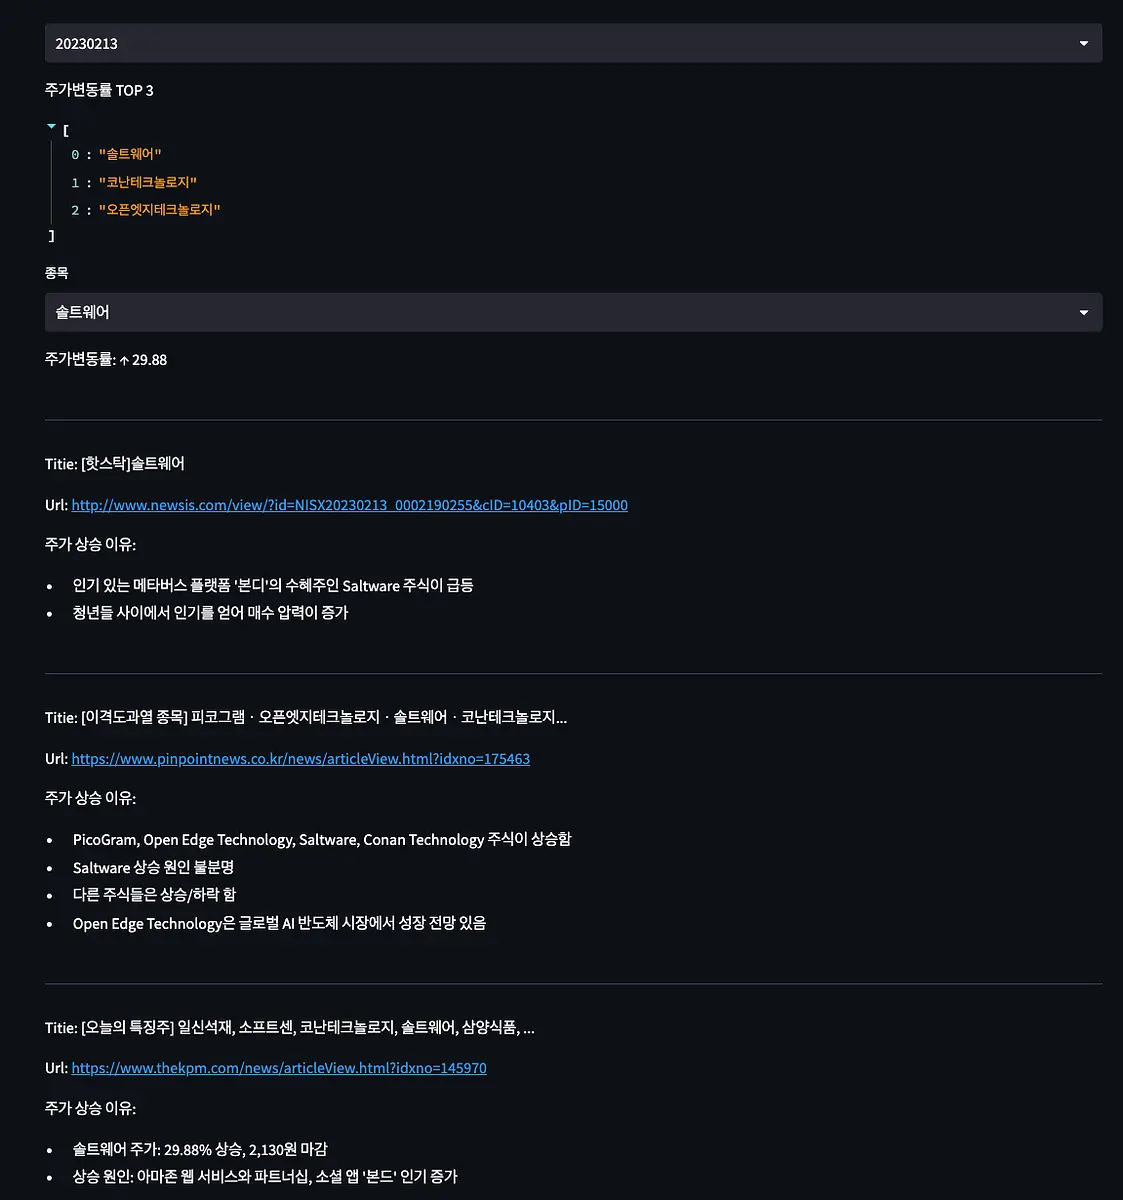Click the bullet about Saltware 상승 원인 불분명
The height and width of the screenshot is (1200, 1123).
153,868
